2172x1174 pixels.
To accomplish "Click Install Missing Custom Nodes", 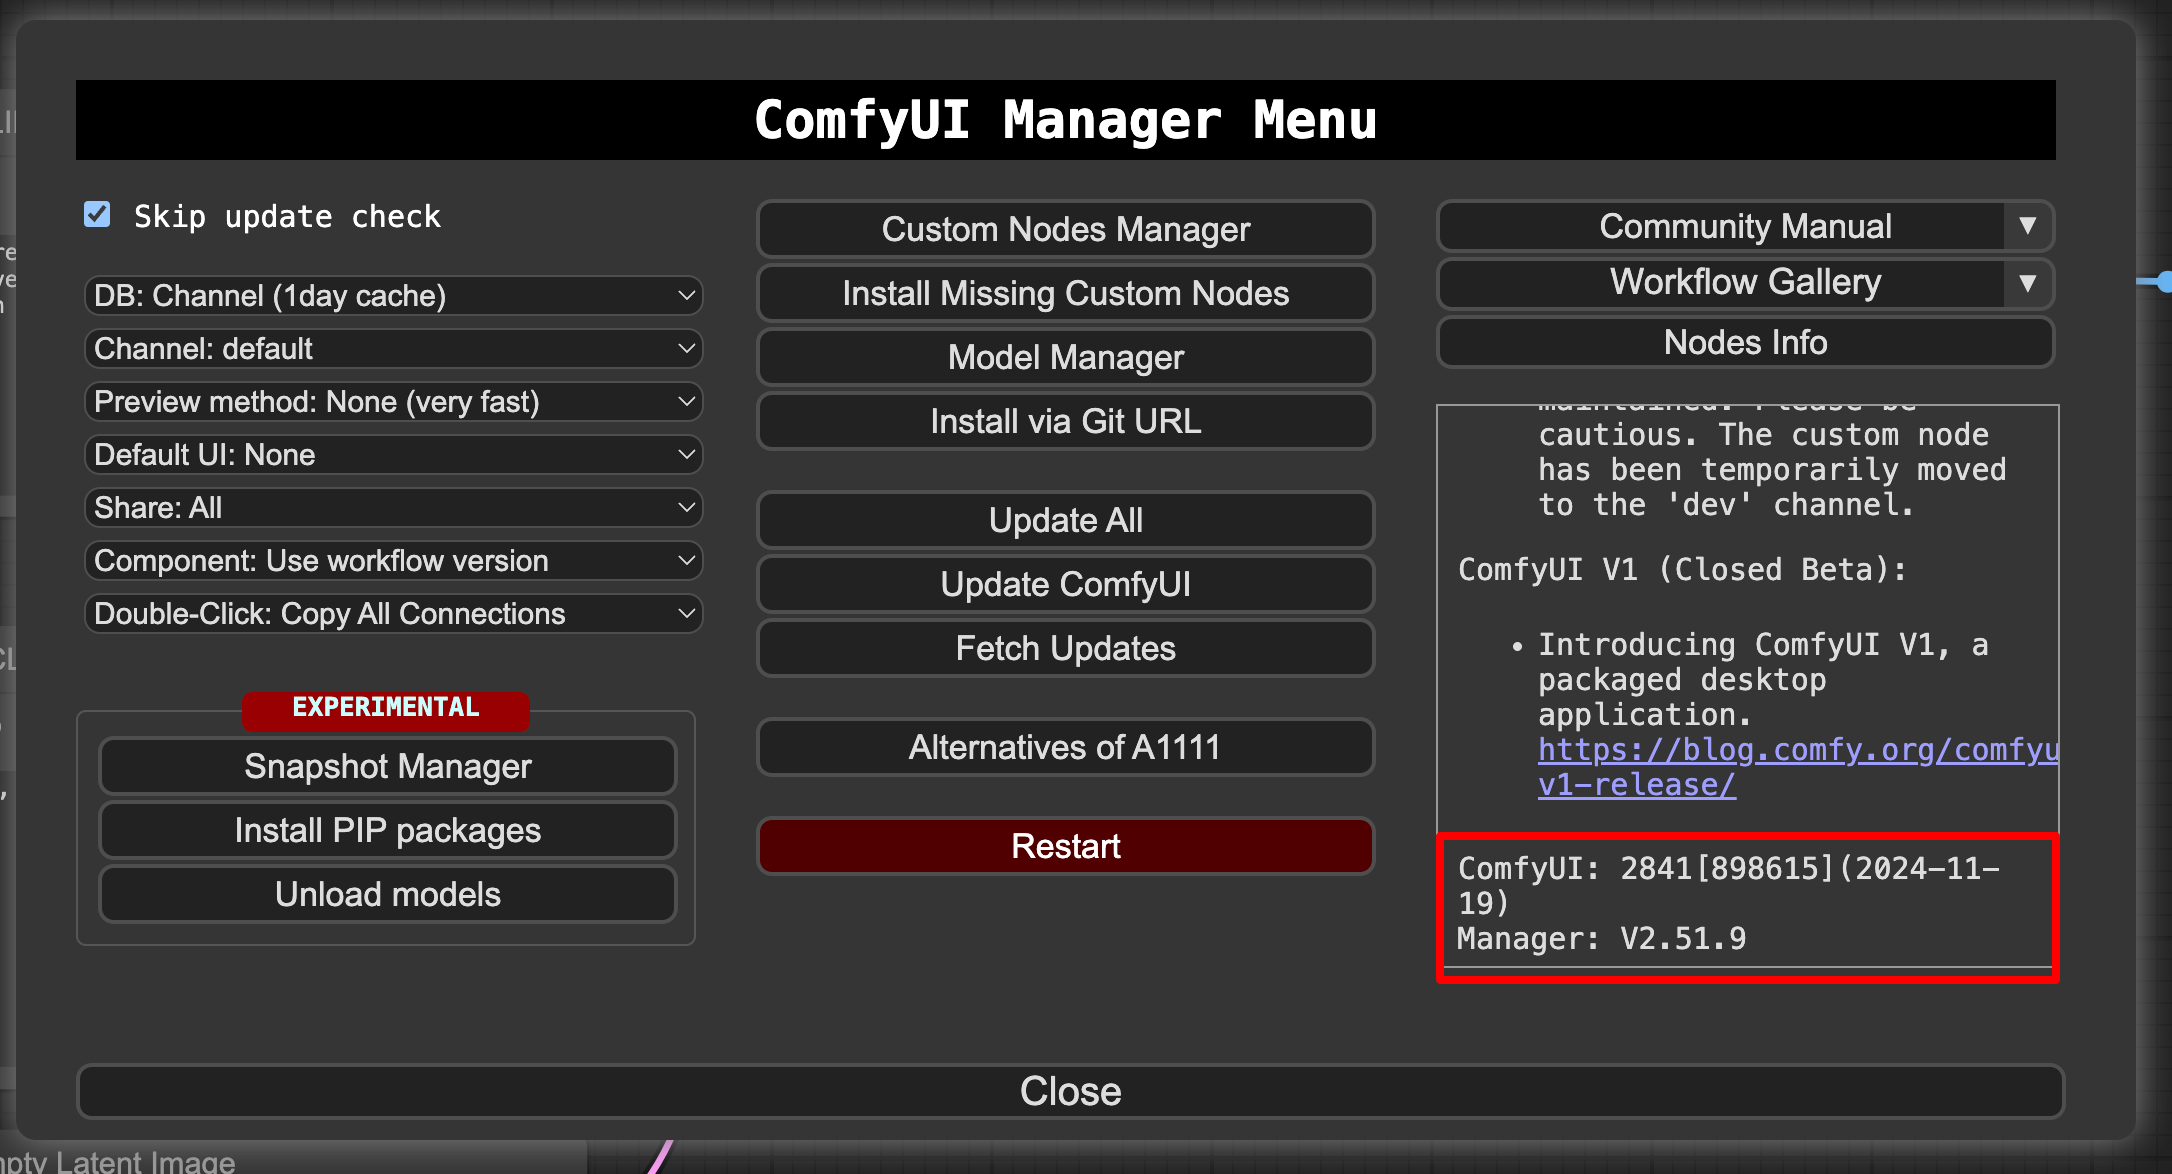I will (1065, 293).
